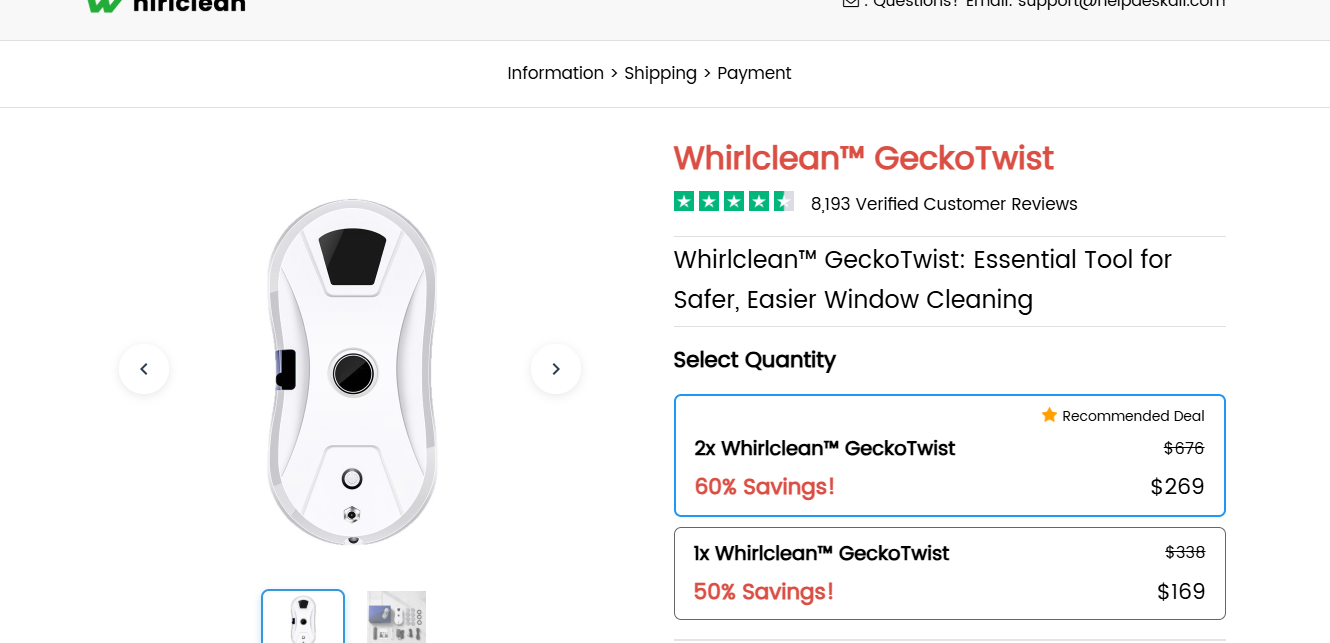The width and height of the screenshot is (1330, 643).
Task: Go to the Payment step
Action: coord(754,73)
